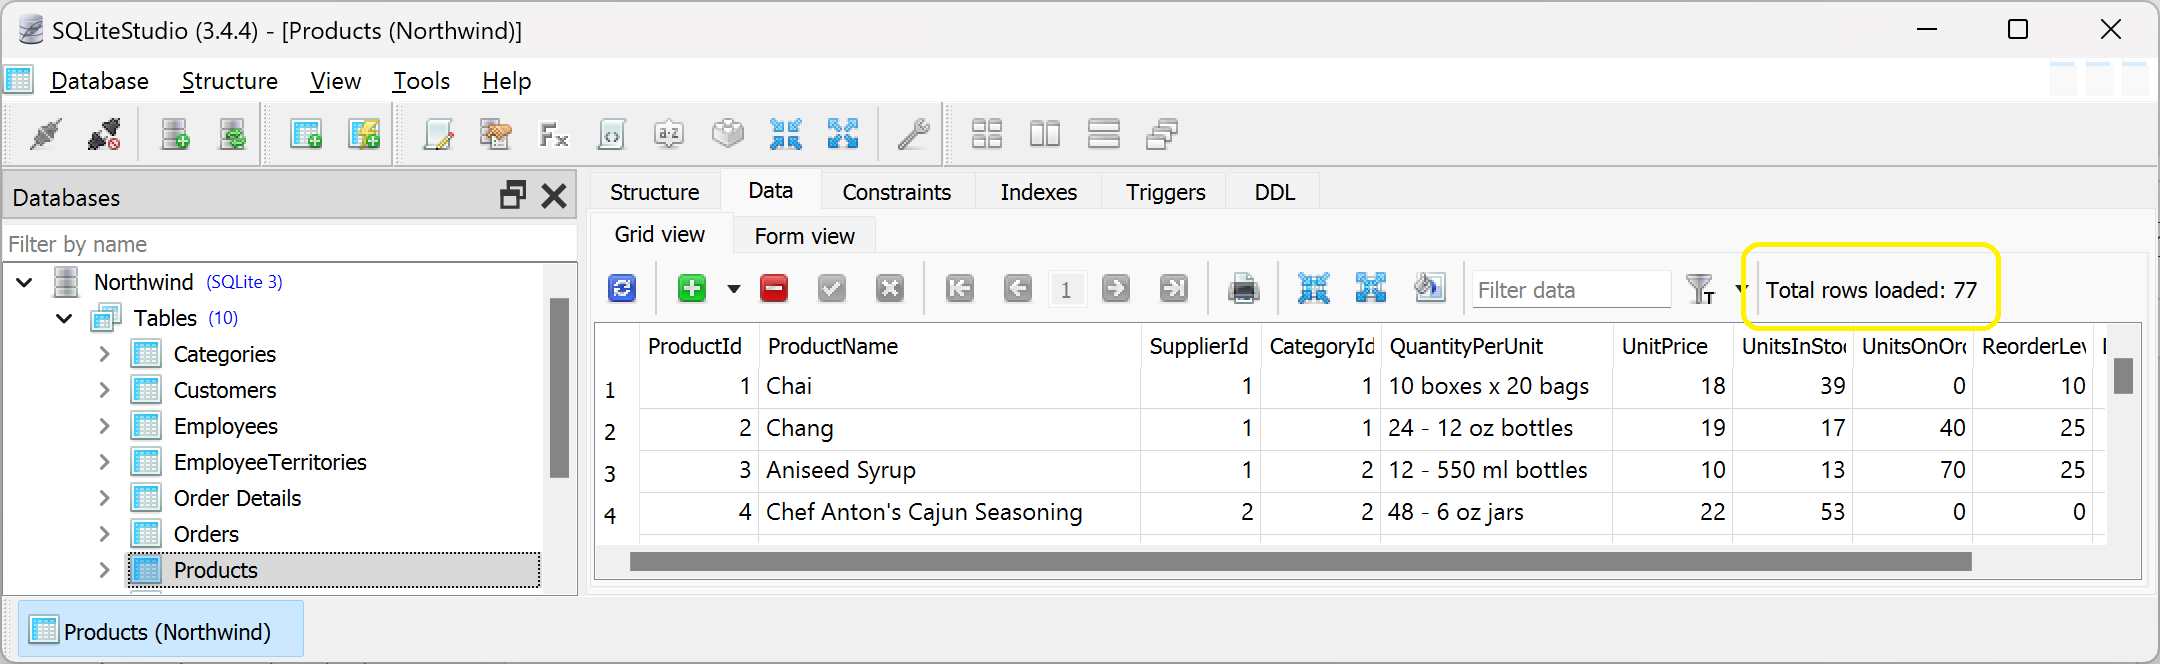Import data into table icon
The width and height of the screenshot is (2160, 664).
click(1314, 289)
